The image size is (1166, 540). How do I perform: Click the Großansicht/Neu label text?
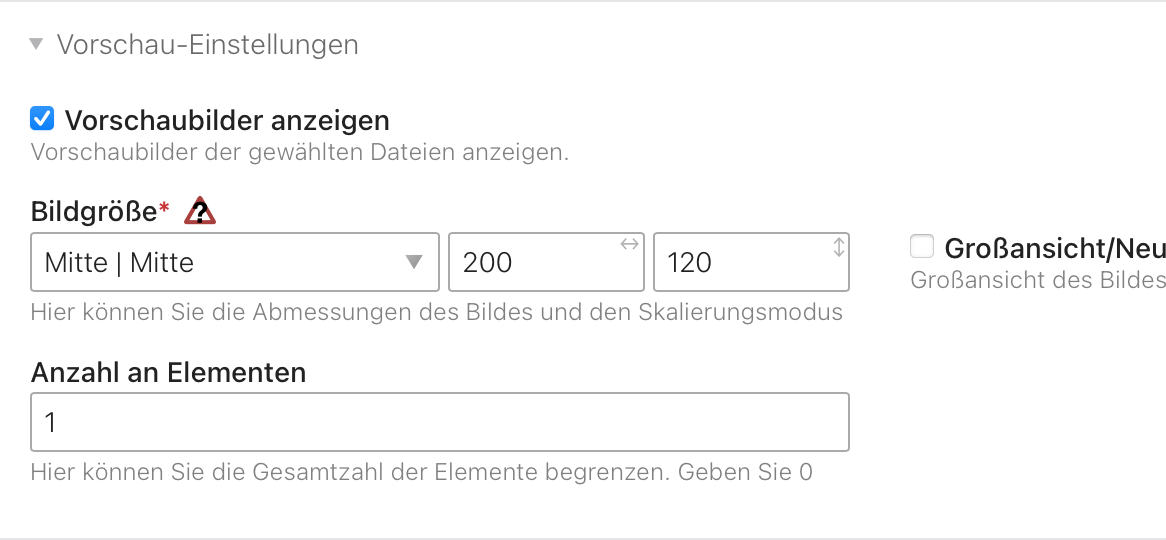1055,248
